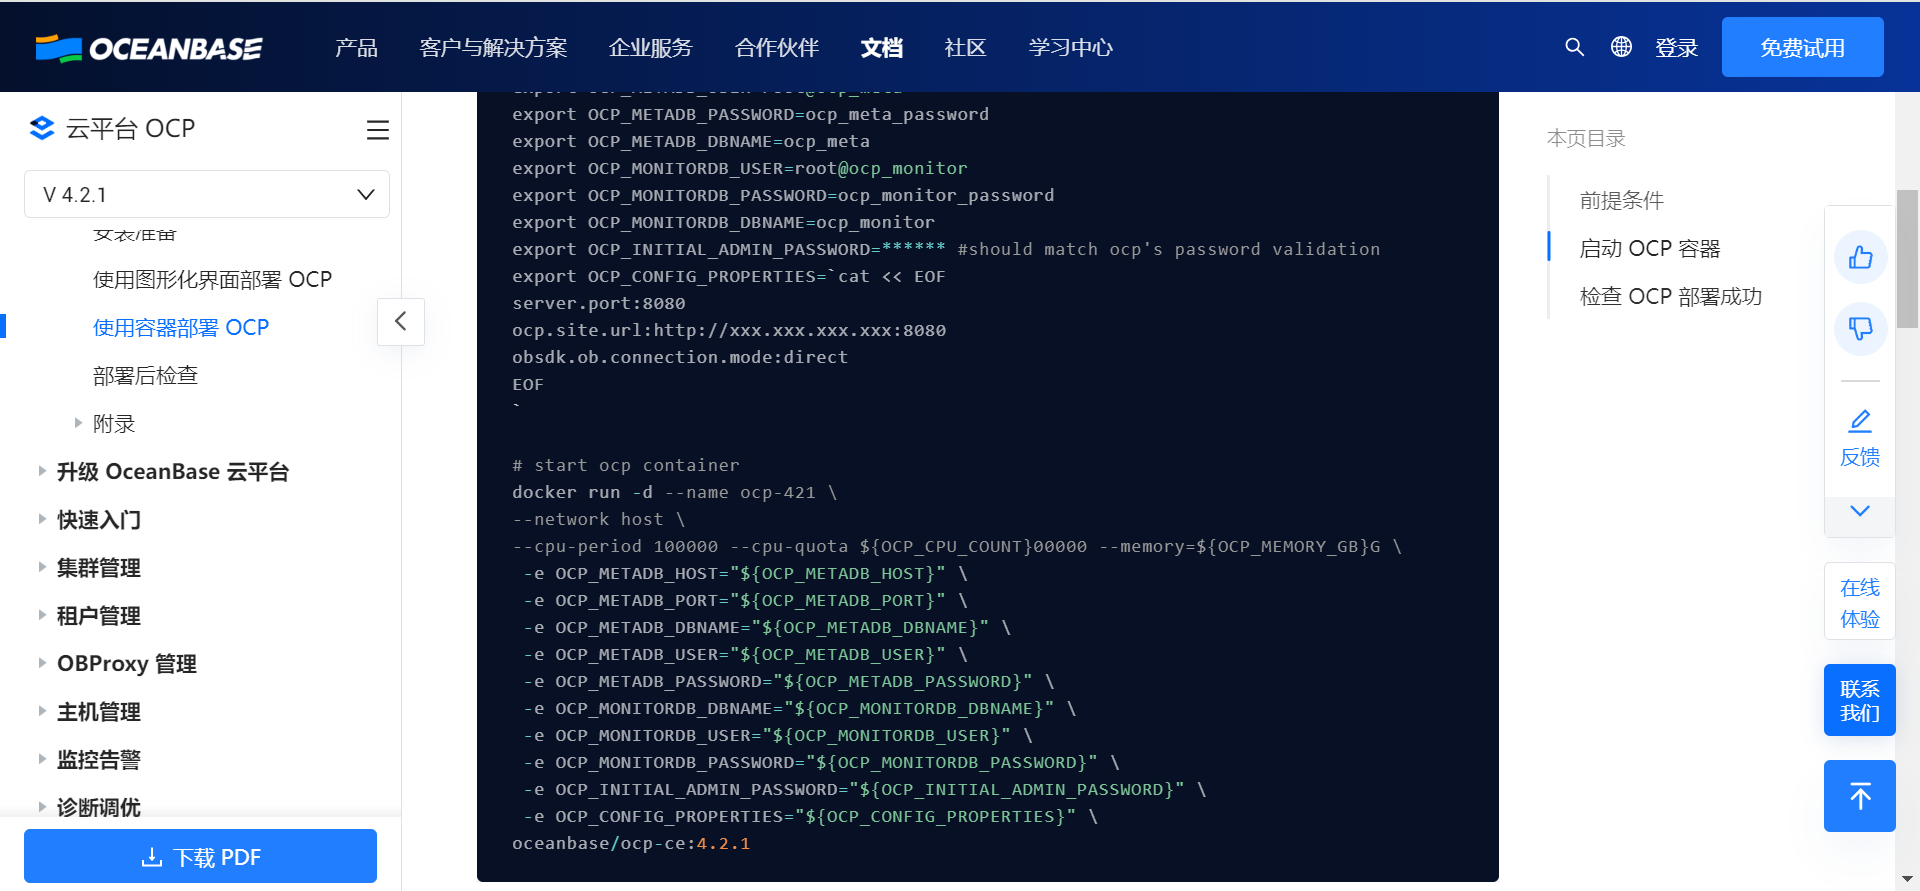
Task: Jump to 前提条件 in page contents
Action: (1621, 200)
